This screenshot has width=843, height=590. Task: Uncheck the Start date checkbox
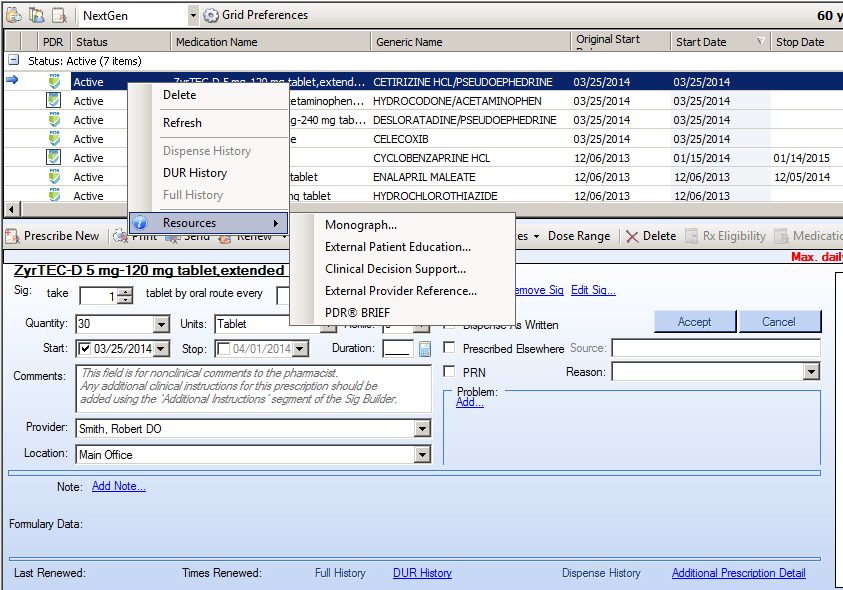[x=84, y=349]
